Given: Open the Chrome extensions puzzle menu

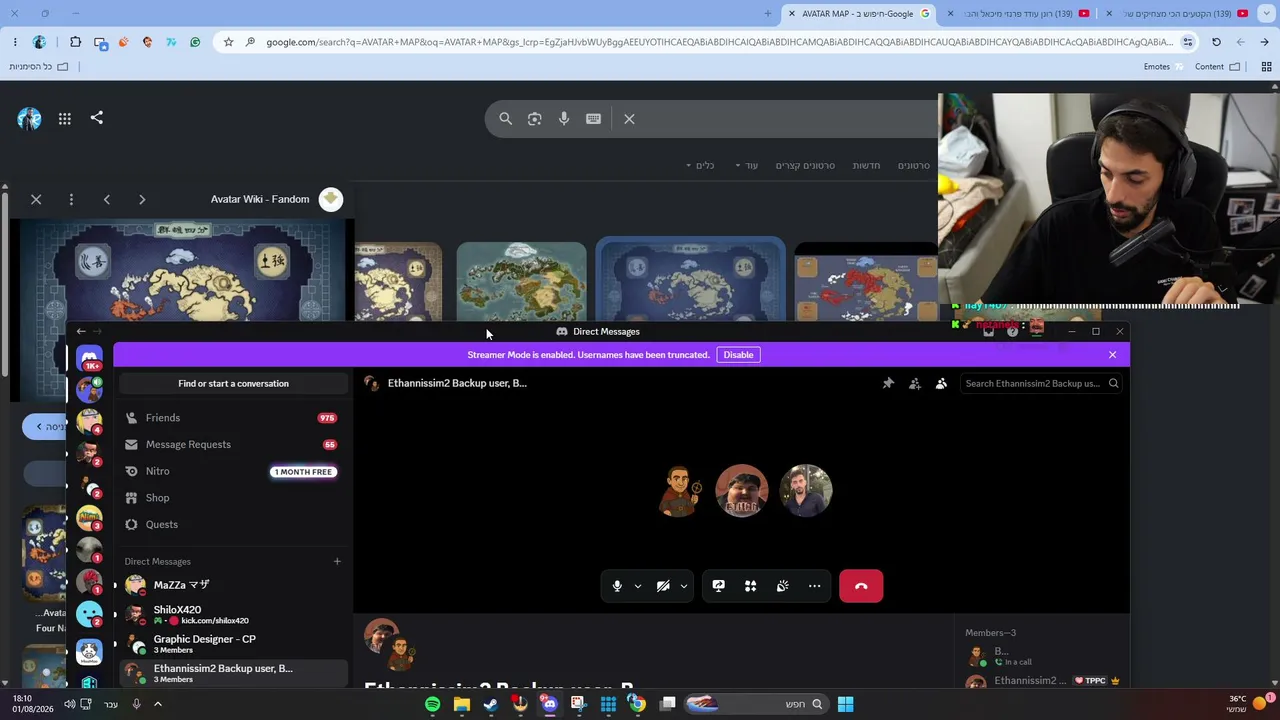Looking at the screenshot, I should pos(75,42).
